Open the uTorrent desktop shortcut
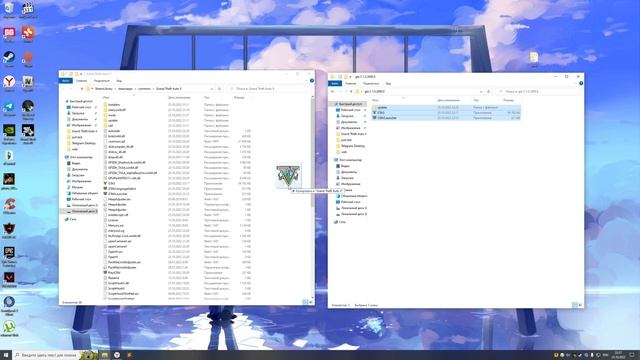The height and width of the screenshot is (360, 640). pyautogui.click(x=9, y=329)
